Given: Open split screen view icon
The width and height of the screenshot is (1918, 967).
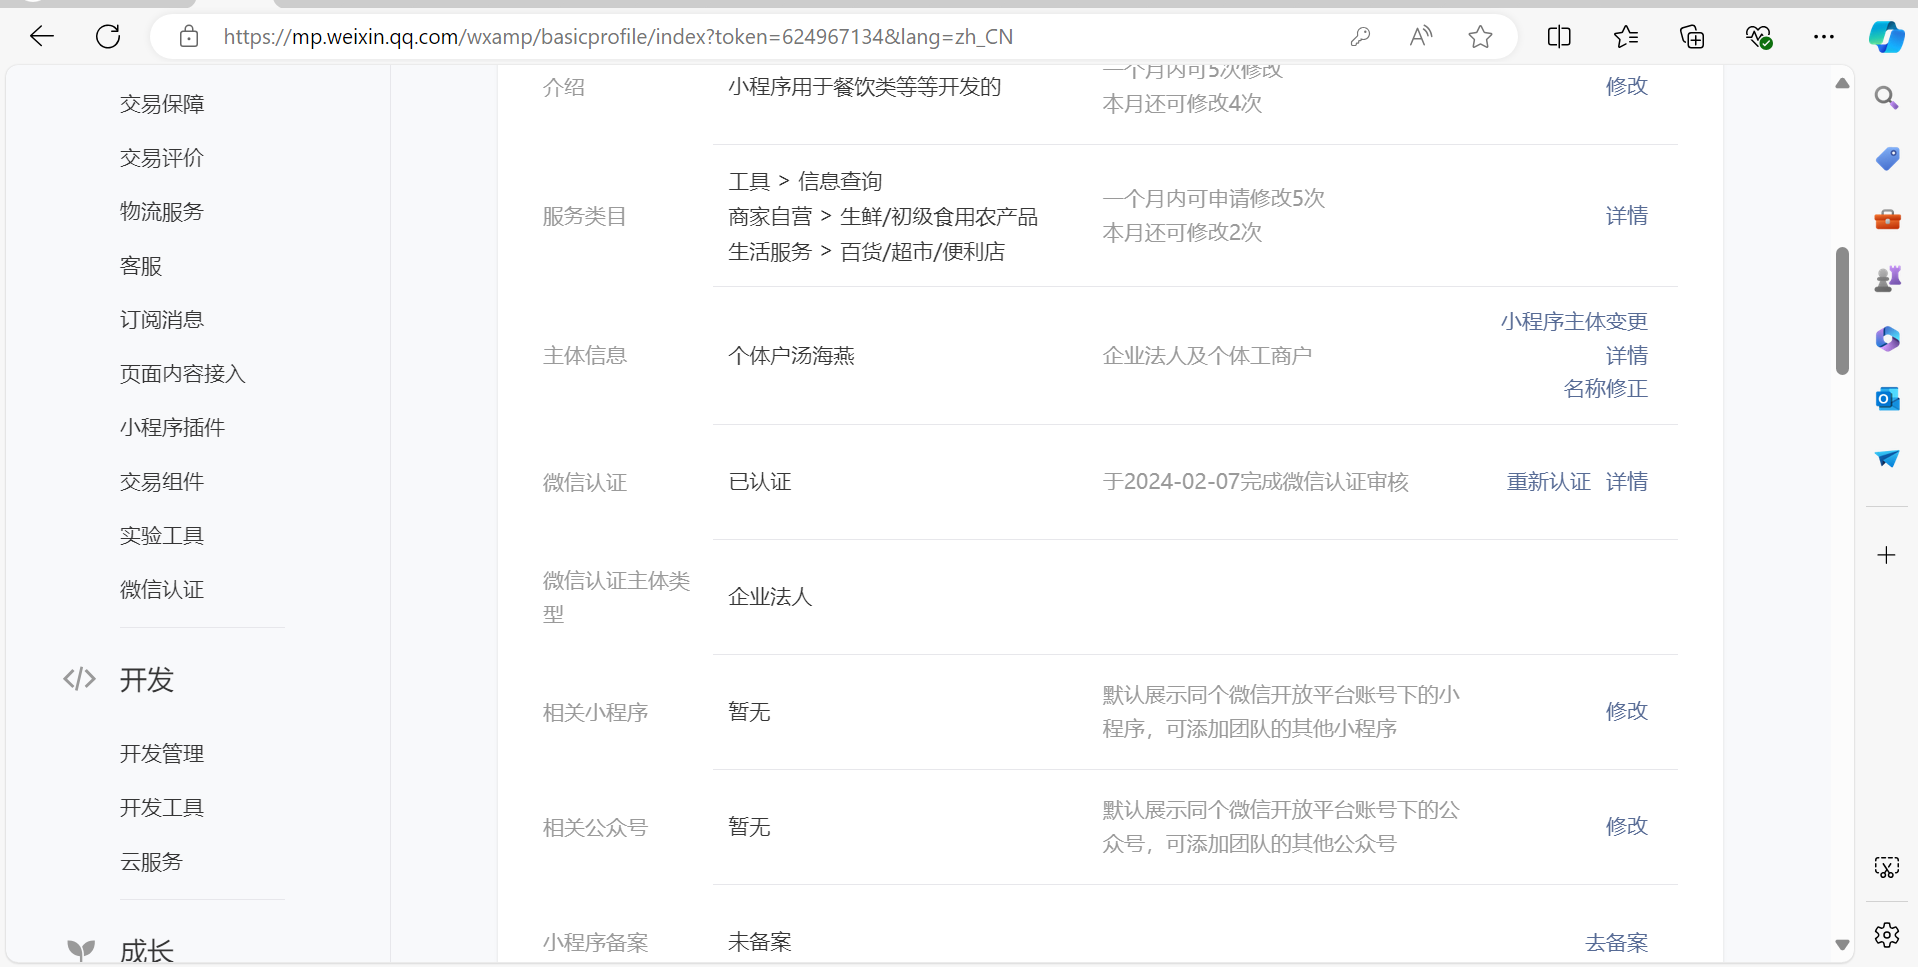Looking at the screenshot, I should pyautogui.click(x=1559, y=37).
